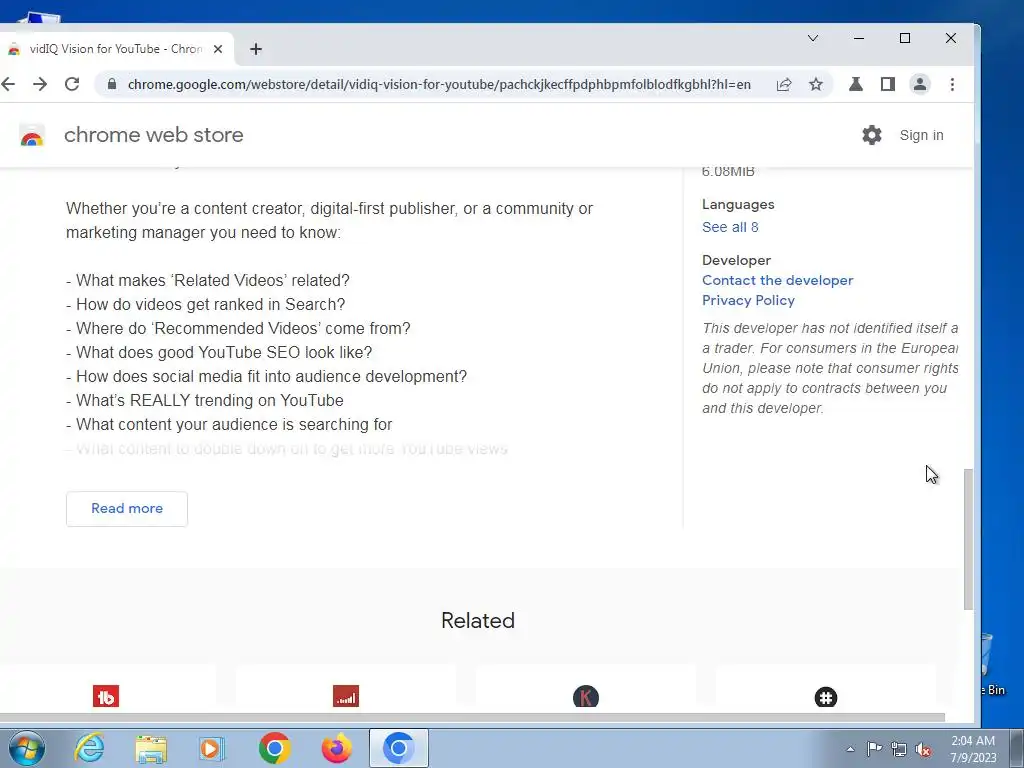Maximize the Chrome window
The height and width of the screenshot is (768, 1024).
tap(904, 39)
